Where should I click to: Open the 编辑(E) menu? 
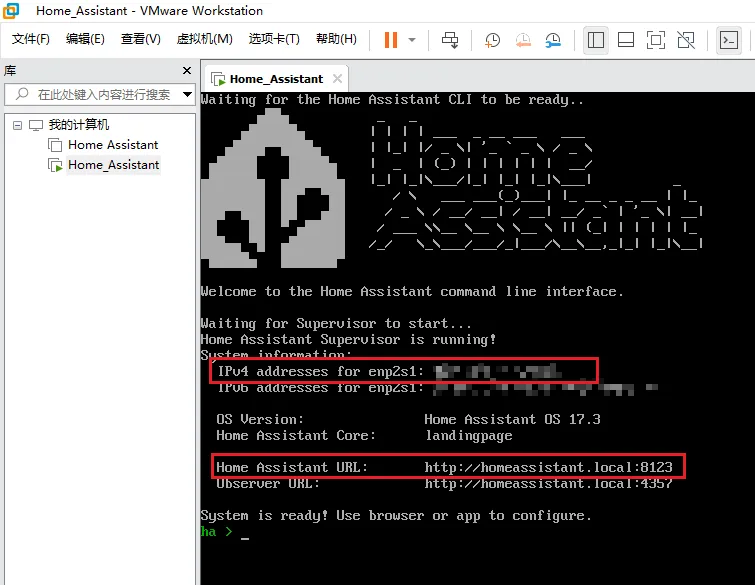click(85, 39)
